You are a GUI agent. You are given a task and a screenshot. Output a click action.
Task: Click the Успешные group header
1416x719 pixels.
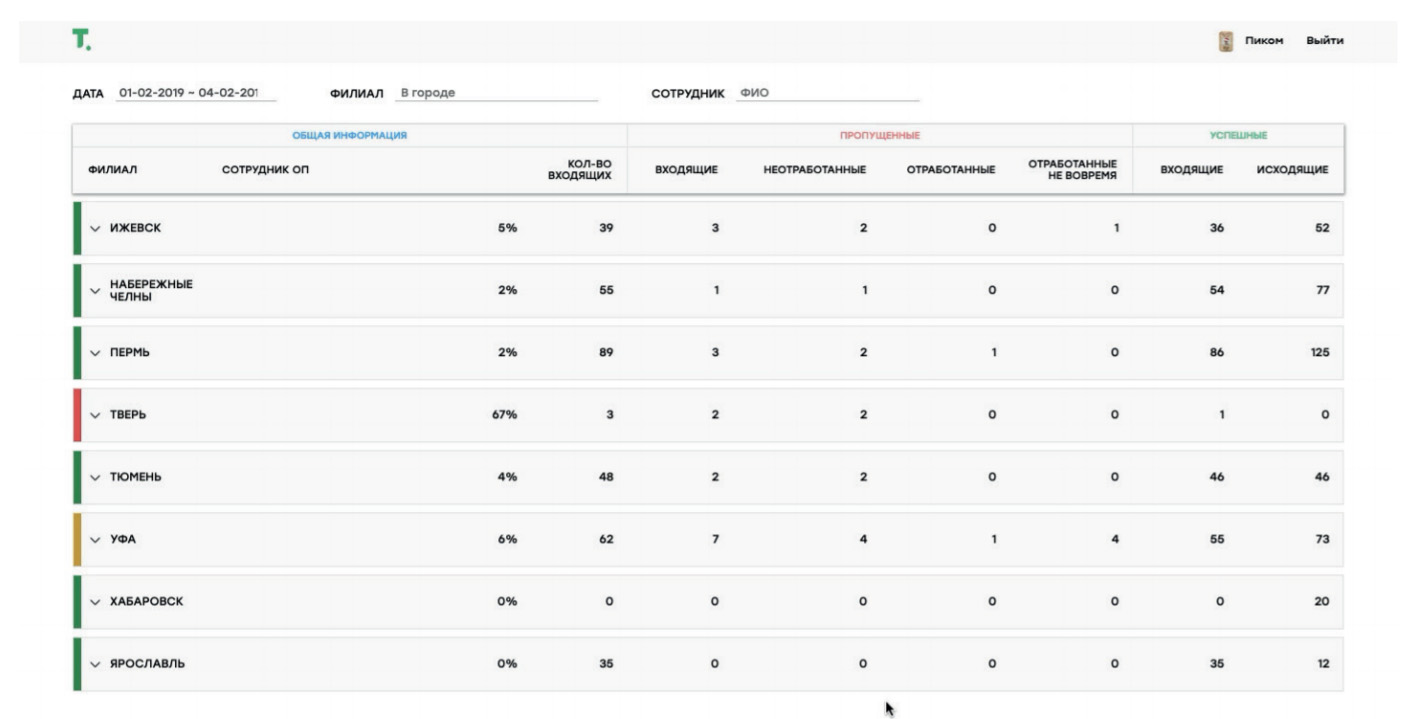1238,135
